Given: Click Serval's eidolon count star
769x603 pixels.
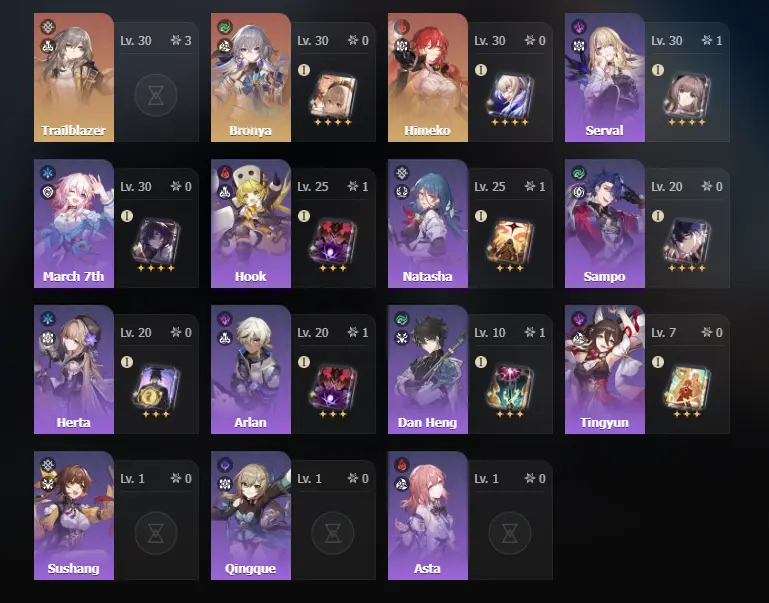Looking at the screenshot, I should pyautogui.click(x=707, y=40).
